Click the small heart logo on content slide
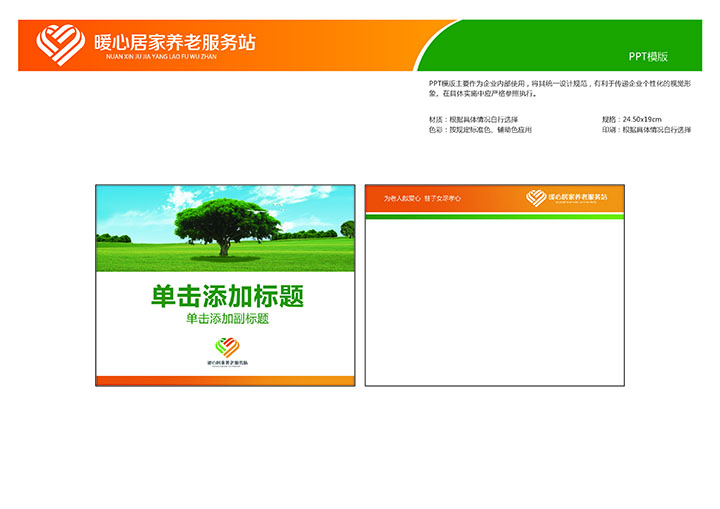This screenshot has width=720, height=509. (536, 198)
